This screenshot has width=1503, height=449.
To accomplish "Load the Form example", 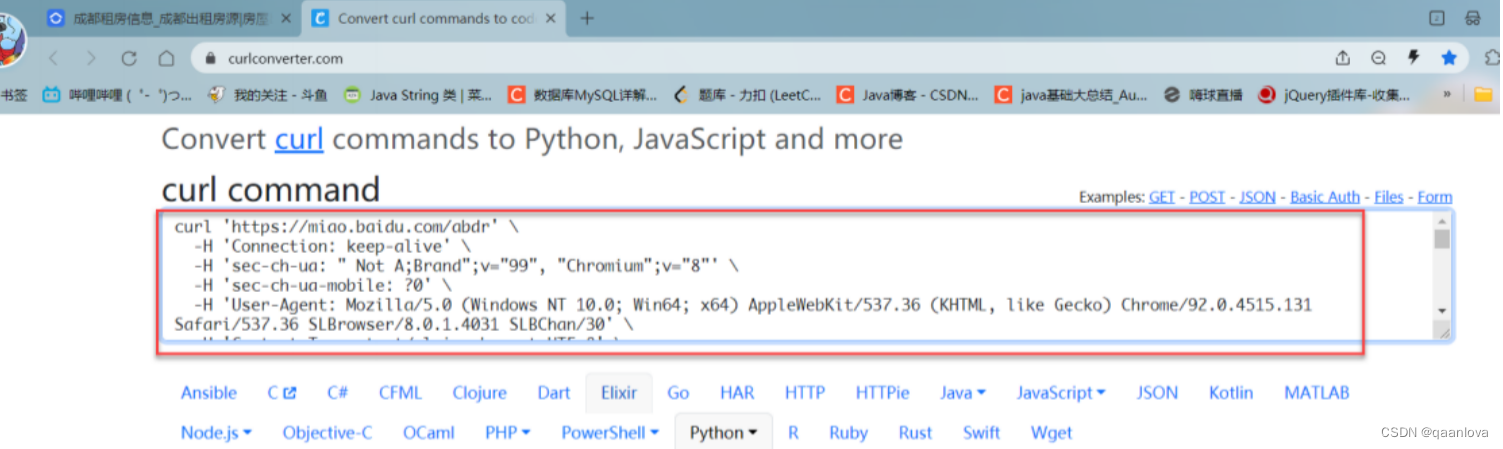I will [1435, 197].
